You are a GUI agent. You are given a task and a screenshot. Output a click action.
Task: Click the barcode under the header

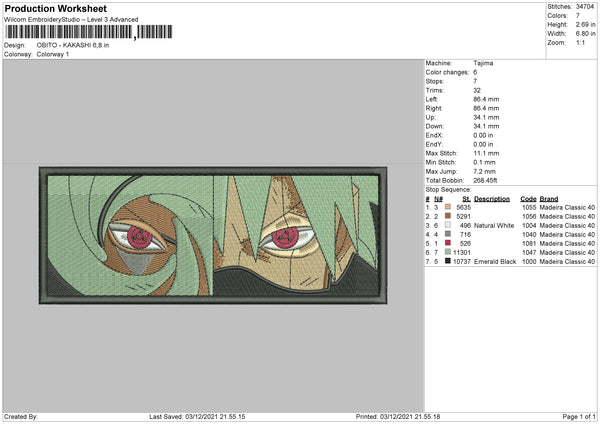[x=89, y=32]
